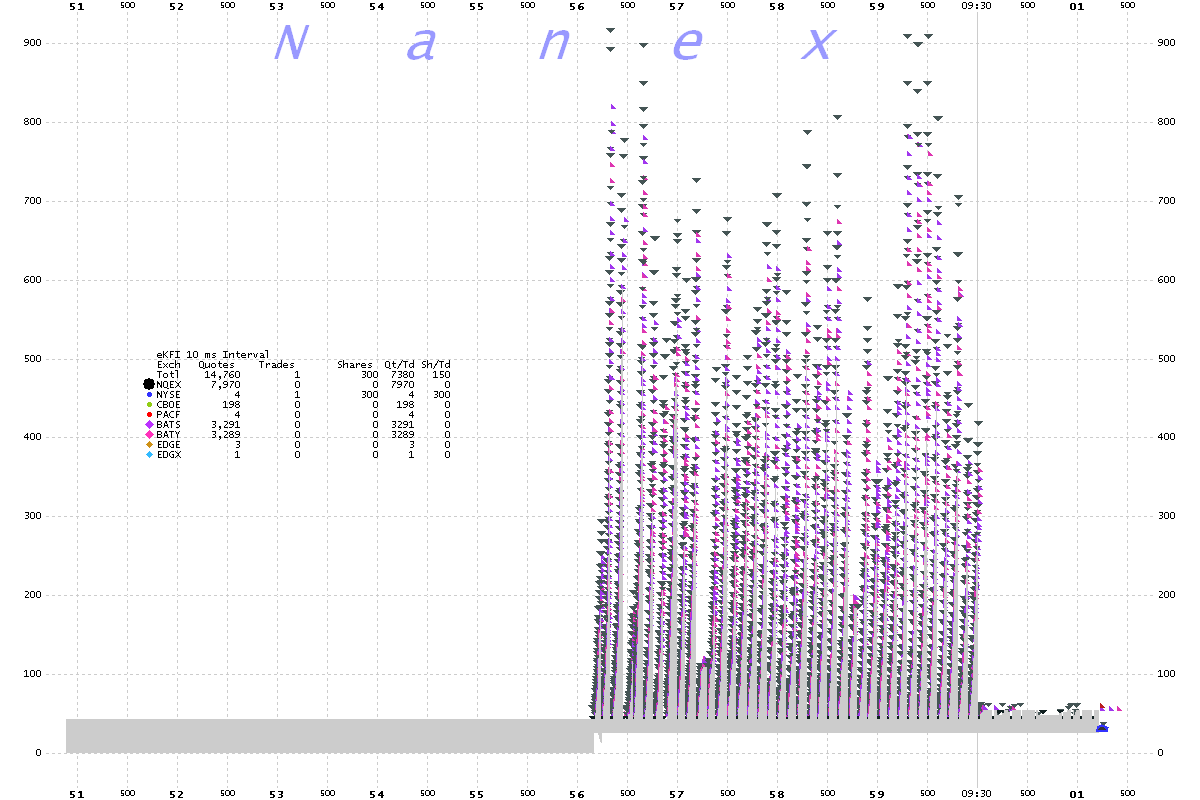Select the 'PACF' exchange label
1200x800 pixels.
168,414
